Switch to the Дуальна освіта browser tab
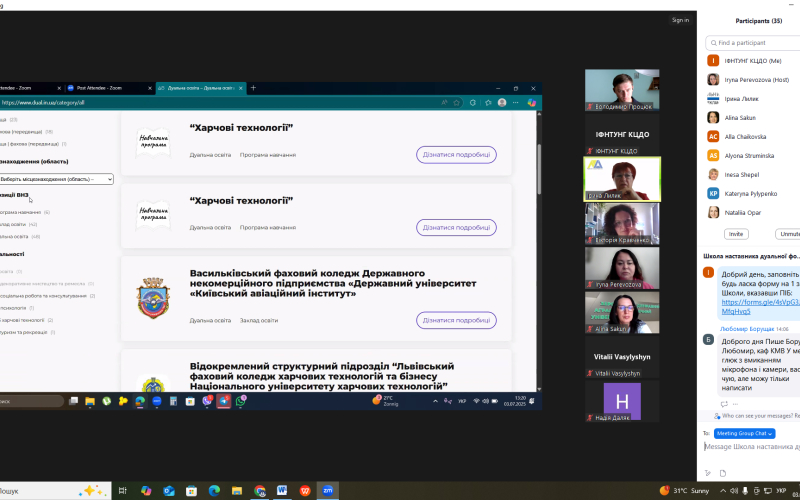 click(201, 88)
